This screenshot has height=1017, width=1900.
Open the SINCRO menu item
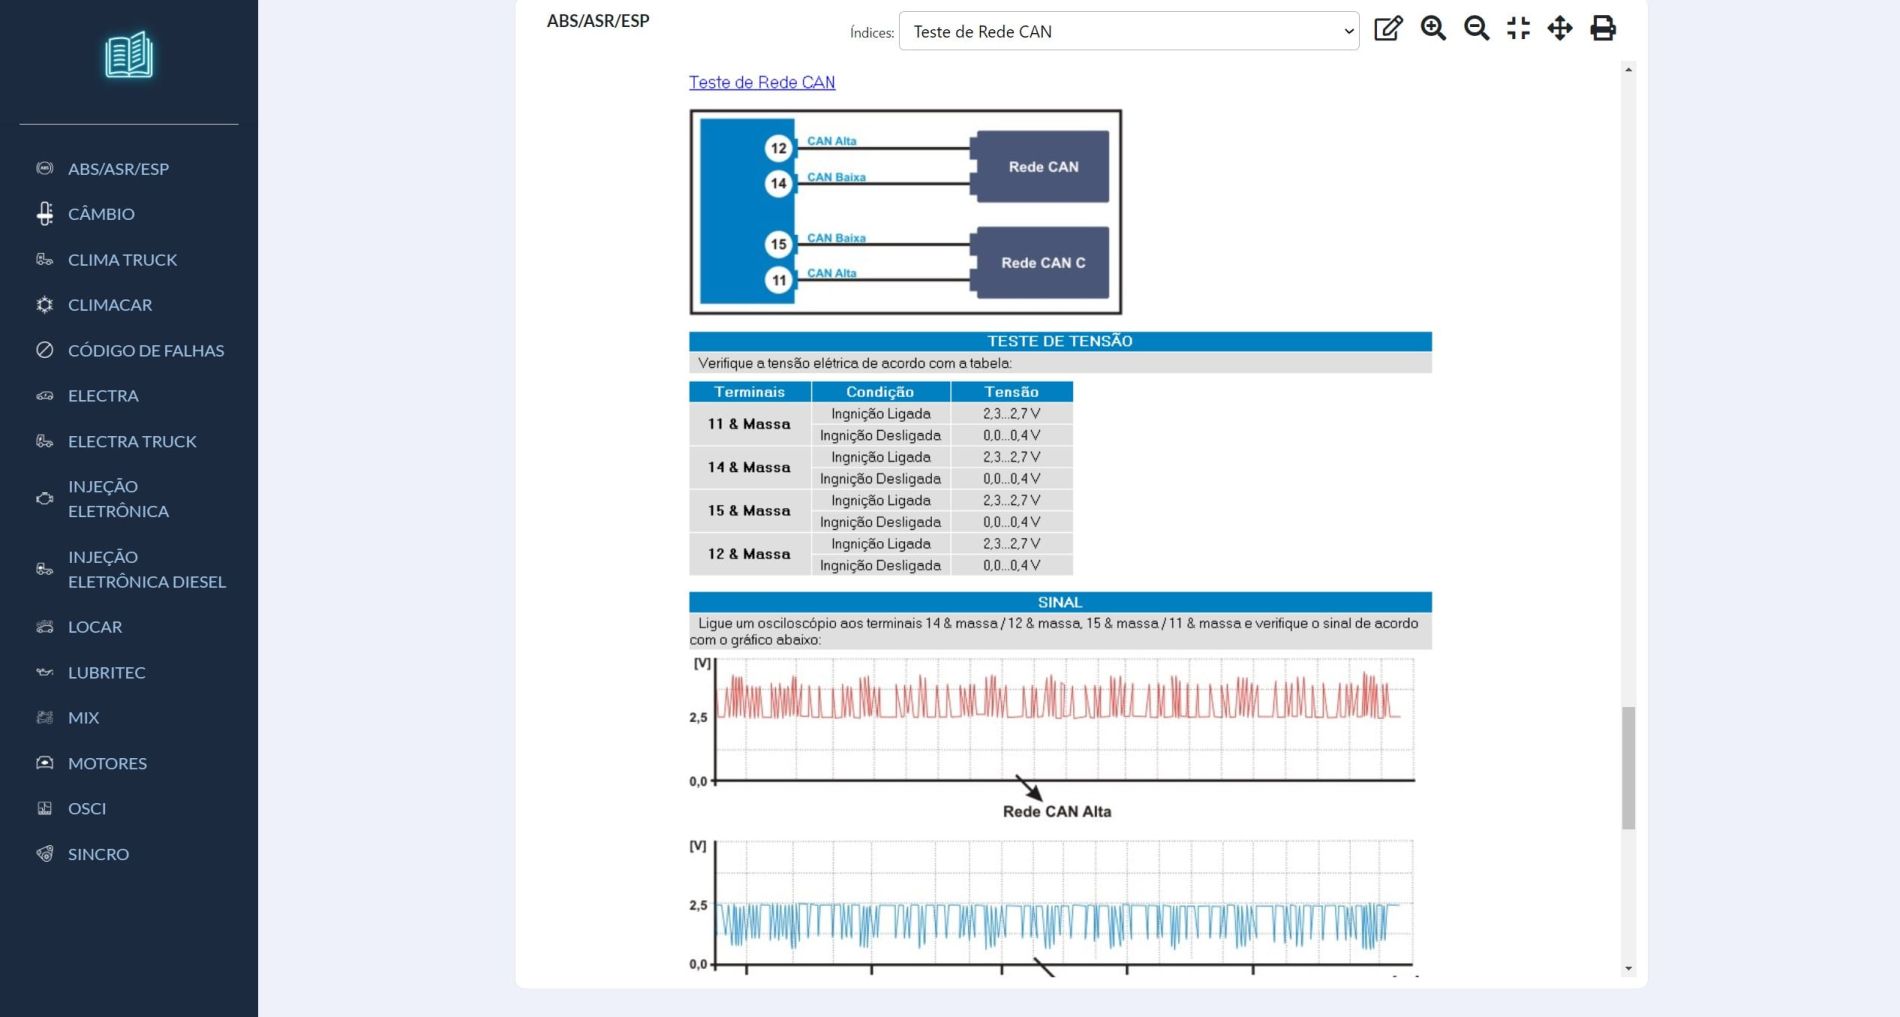point(98,855)
